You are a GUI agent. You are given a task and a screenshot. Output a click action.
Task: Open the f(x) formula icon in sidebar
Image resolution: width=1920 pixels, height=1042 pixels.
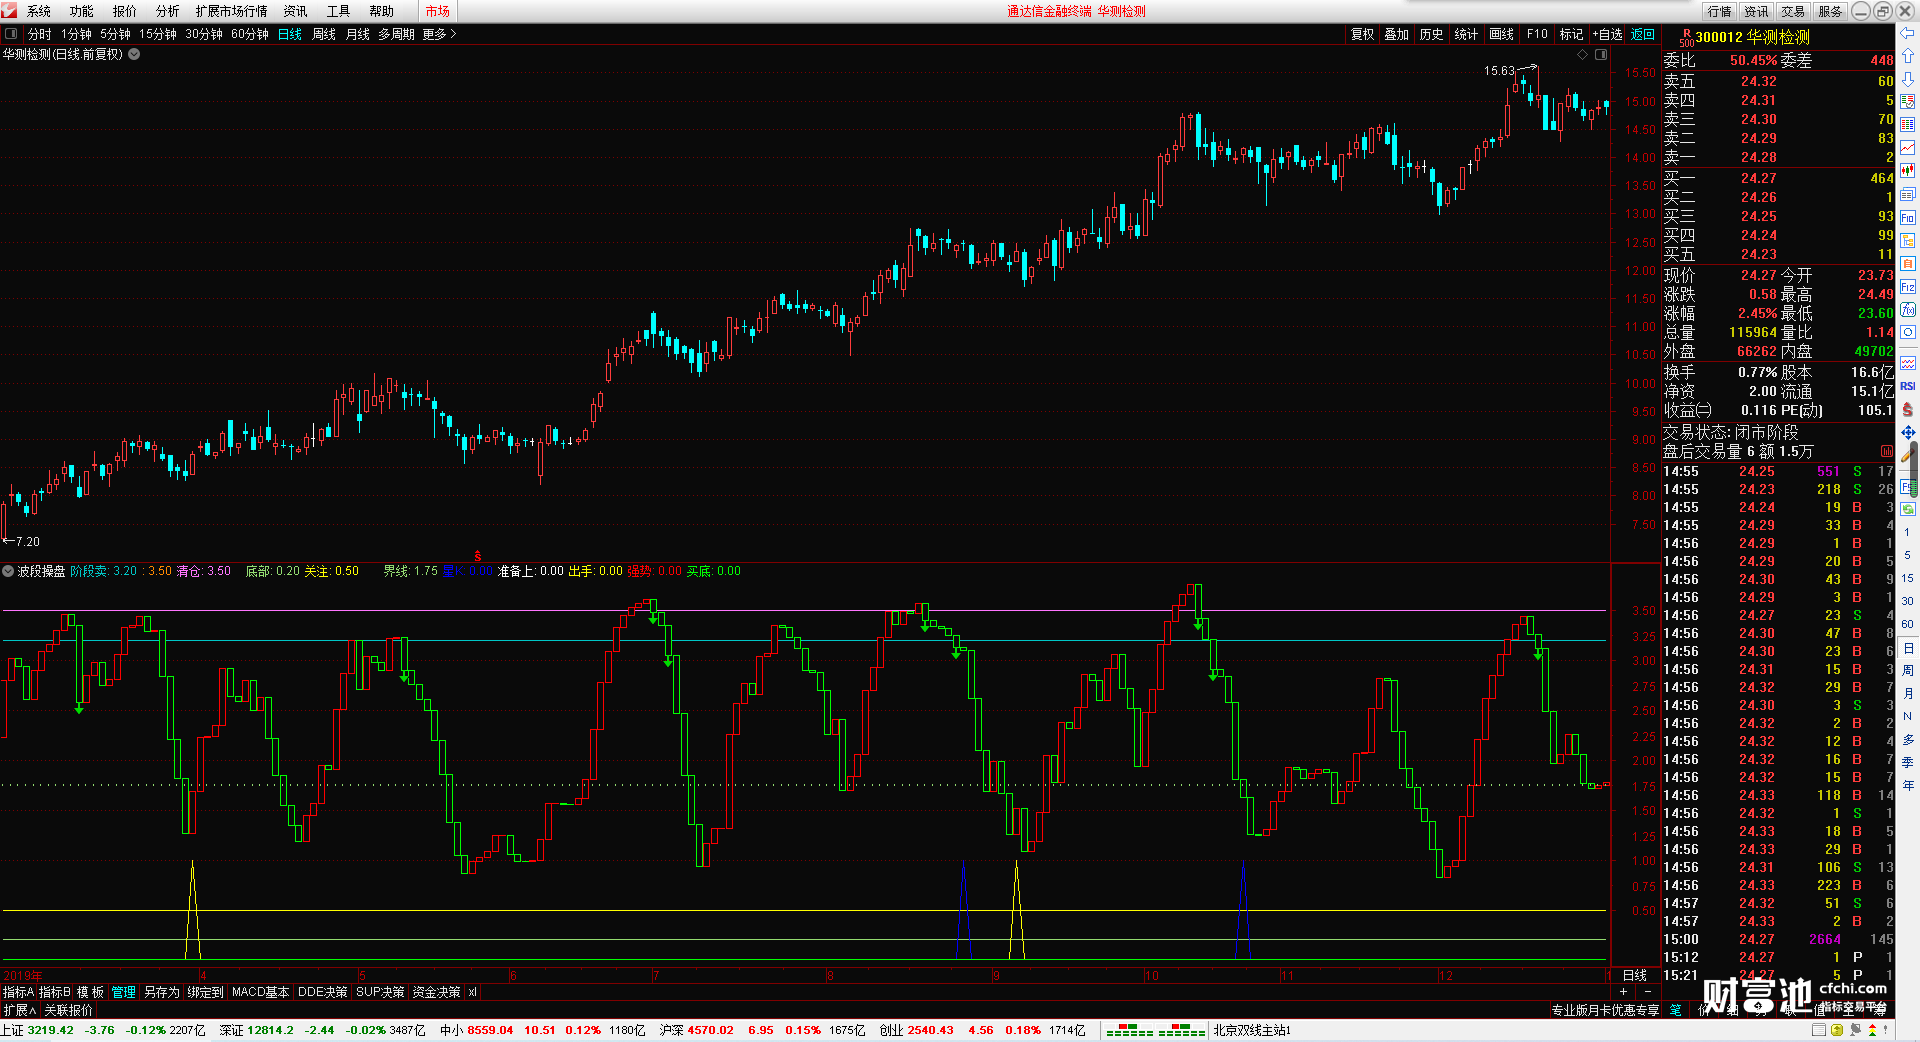1908,310
